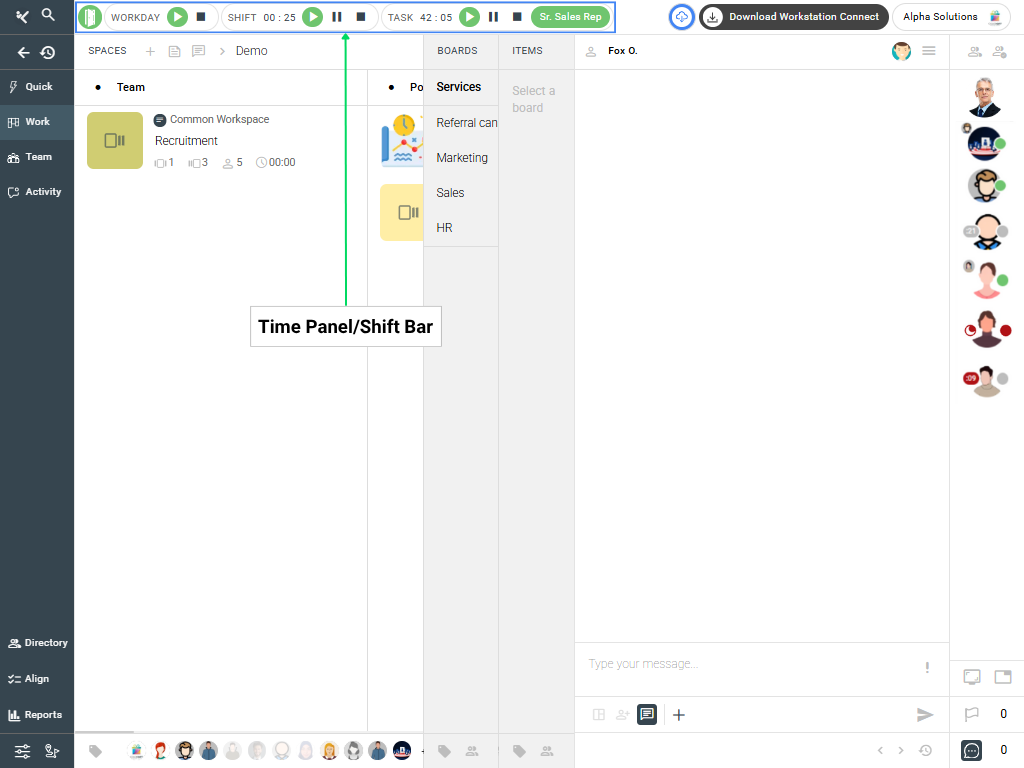This screenshot has width=1024, height=768.
Task: Click the Type your message input field
Action: (x=750, y=664)
